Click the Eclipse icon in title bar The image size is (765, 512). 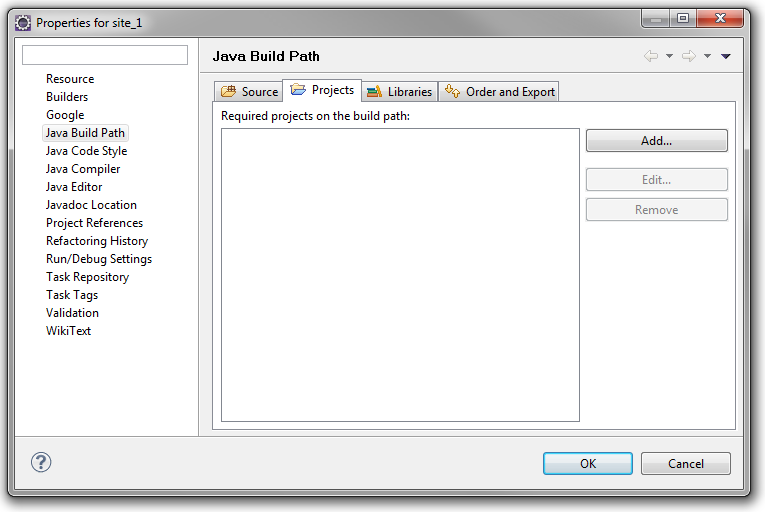[x=22, y=22]
